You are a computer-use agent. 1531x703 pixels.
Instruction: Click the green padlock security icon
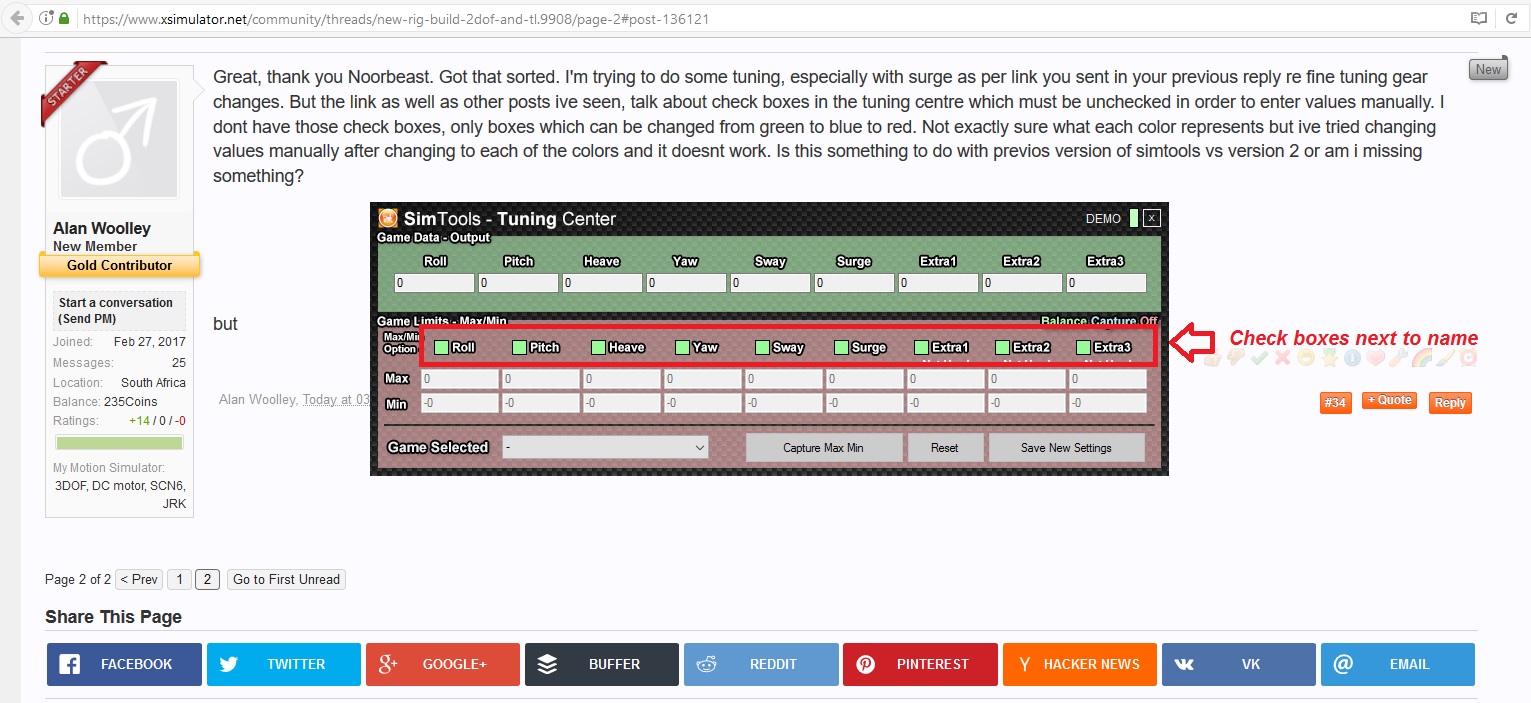point(64,18)
